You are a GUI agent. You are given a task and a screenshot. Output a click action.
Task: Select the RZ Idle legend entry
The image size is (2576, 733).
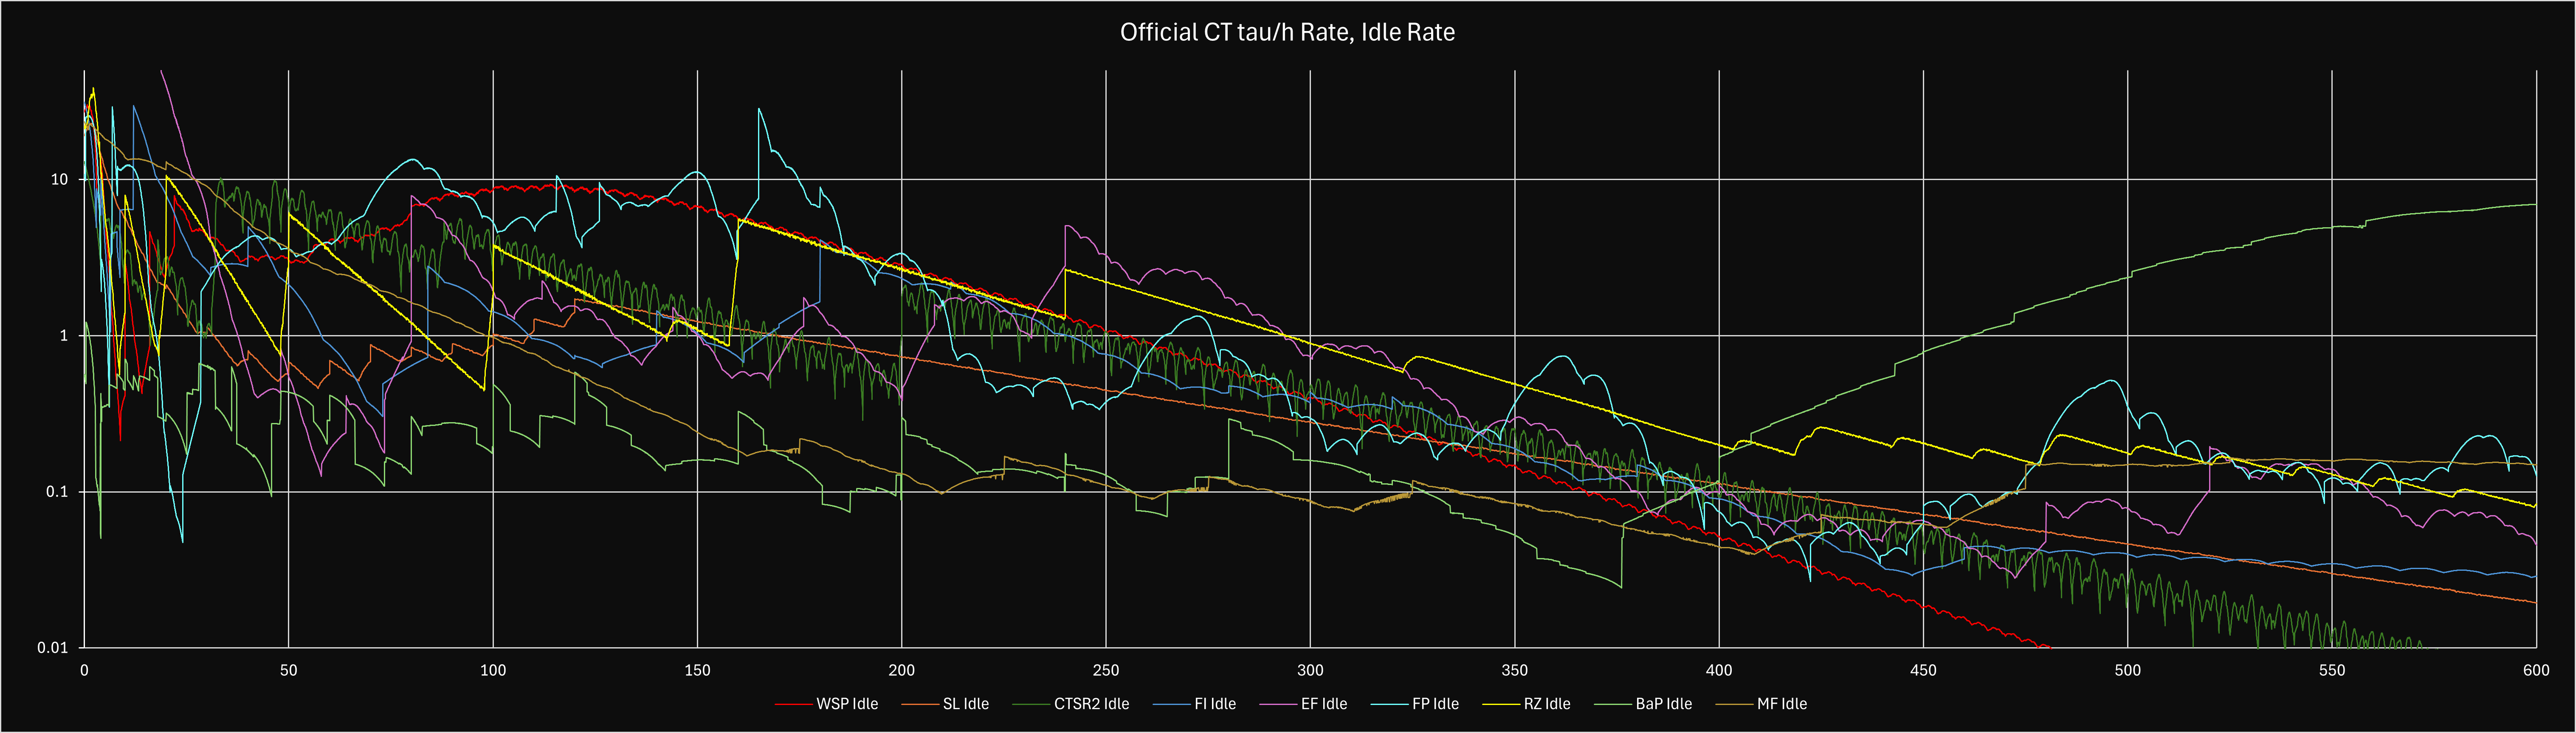[1526, 704]
